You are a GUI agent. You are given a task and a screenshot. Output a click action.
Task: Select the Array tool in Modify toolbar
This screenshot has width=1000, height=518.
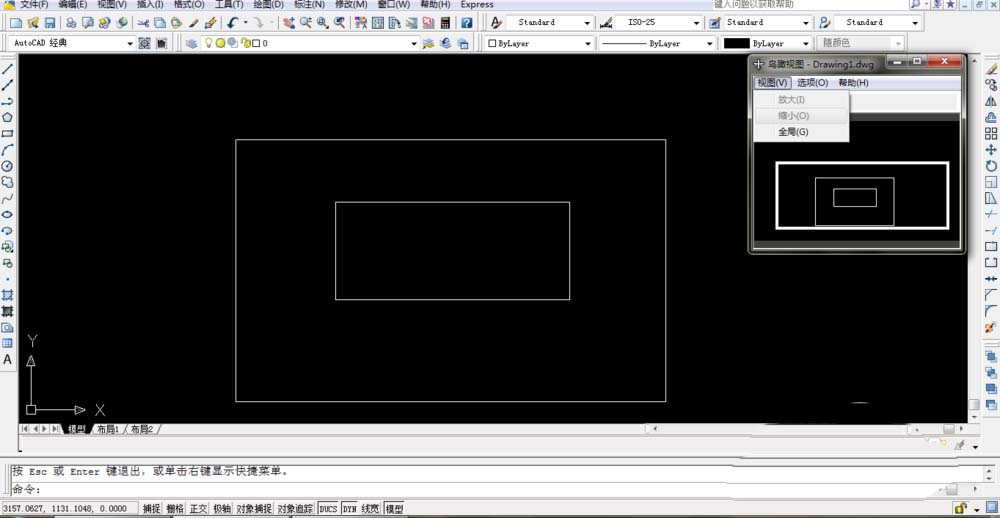pyautogui.click(x=990, y=133)
